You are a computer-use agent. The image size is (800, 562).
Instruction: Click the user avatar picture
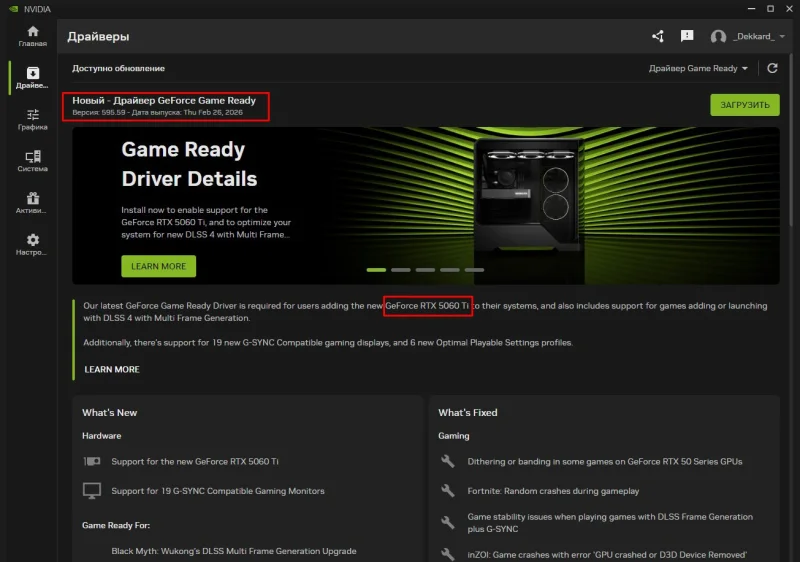click(x=718, y=37)
